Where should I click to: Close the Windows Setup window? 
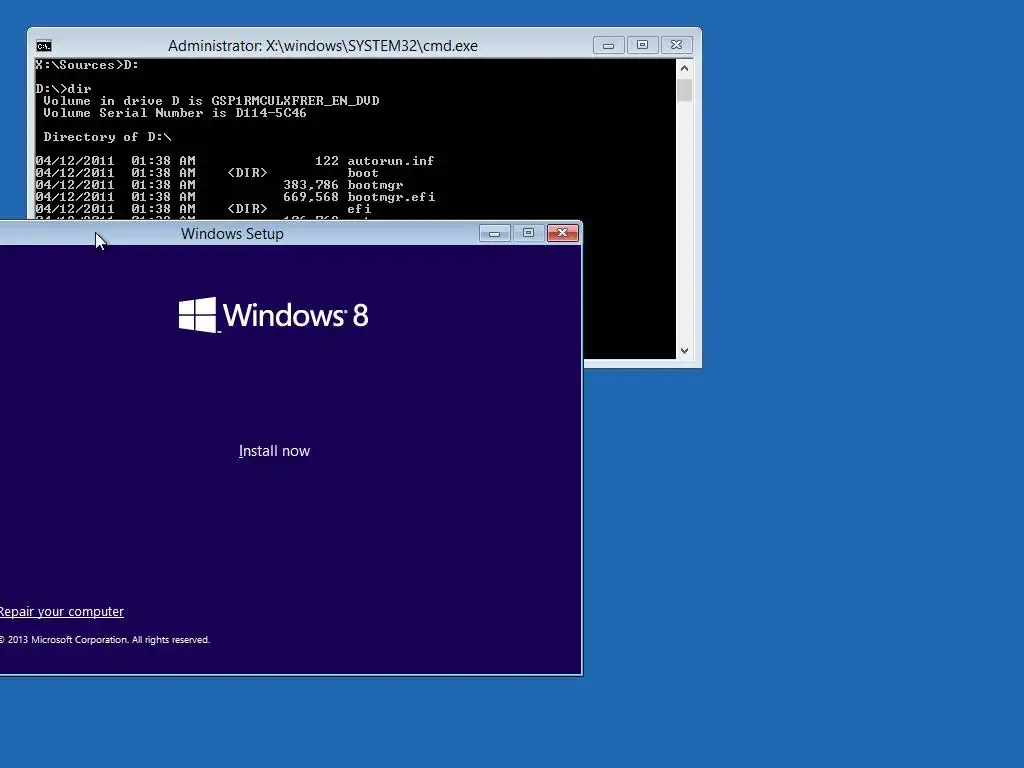click(562, 233)
